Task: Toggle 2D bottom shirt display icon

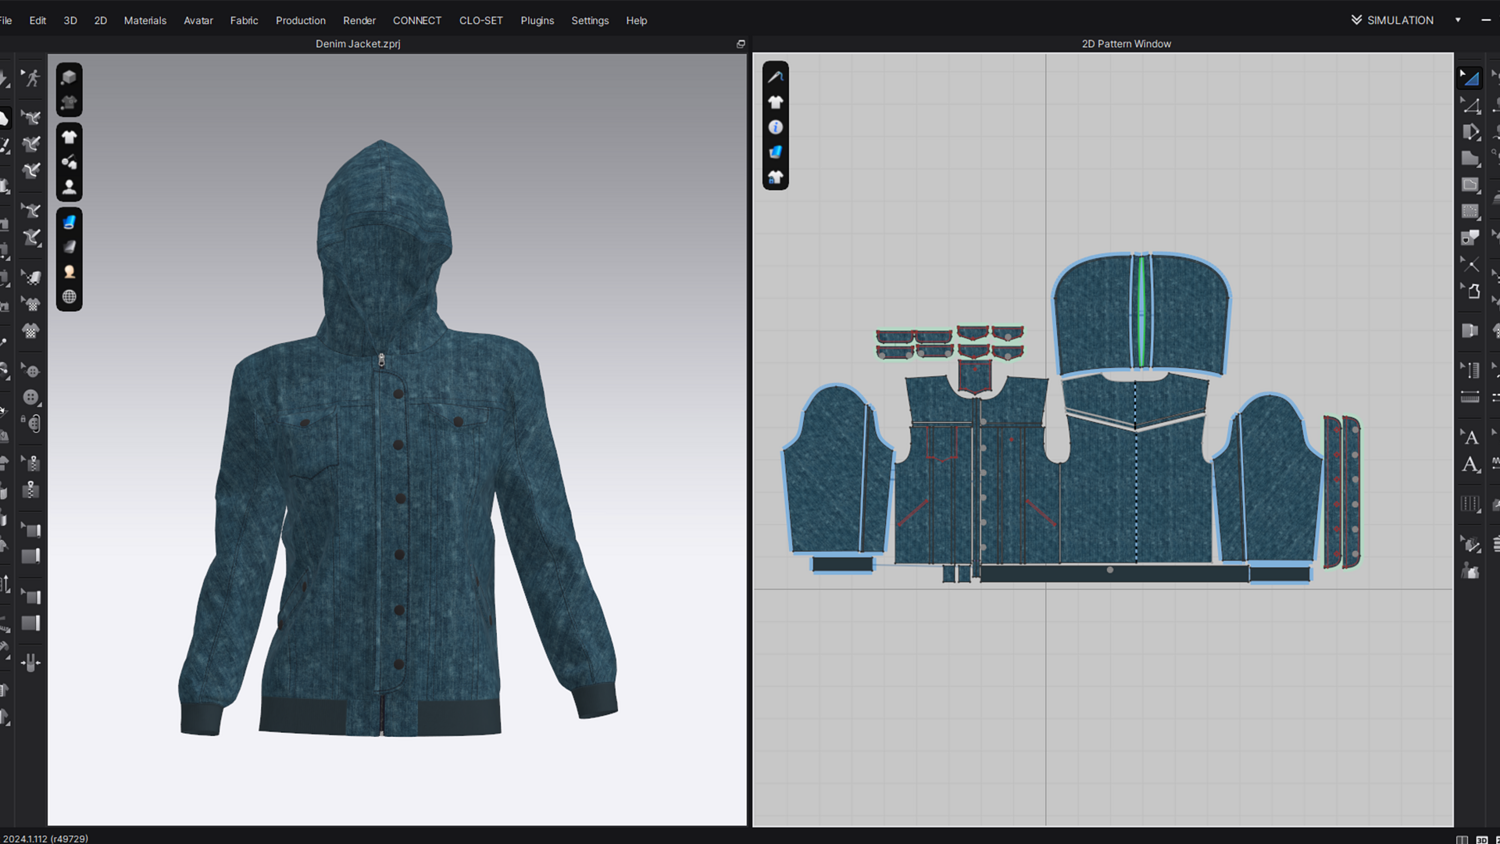Action: click(x=775, y=177)
